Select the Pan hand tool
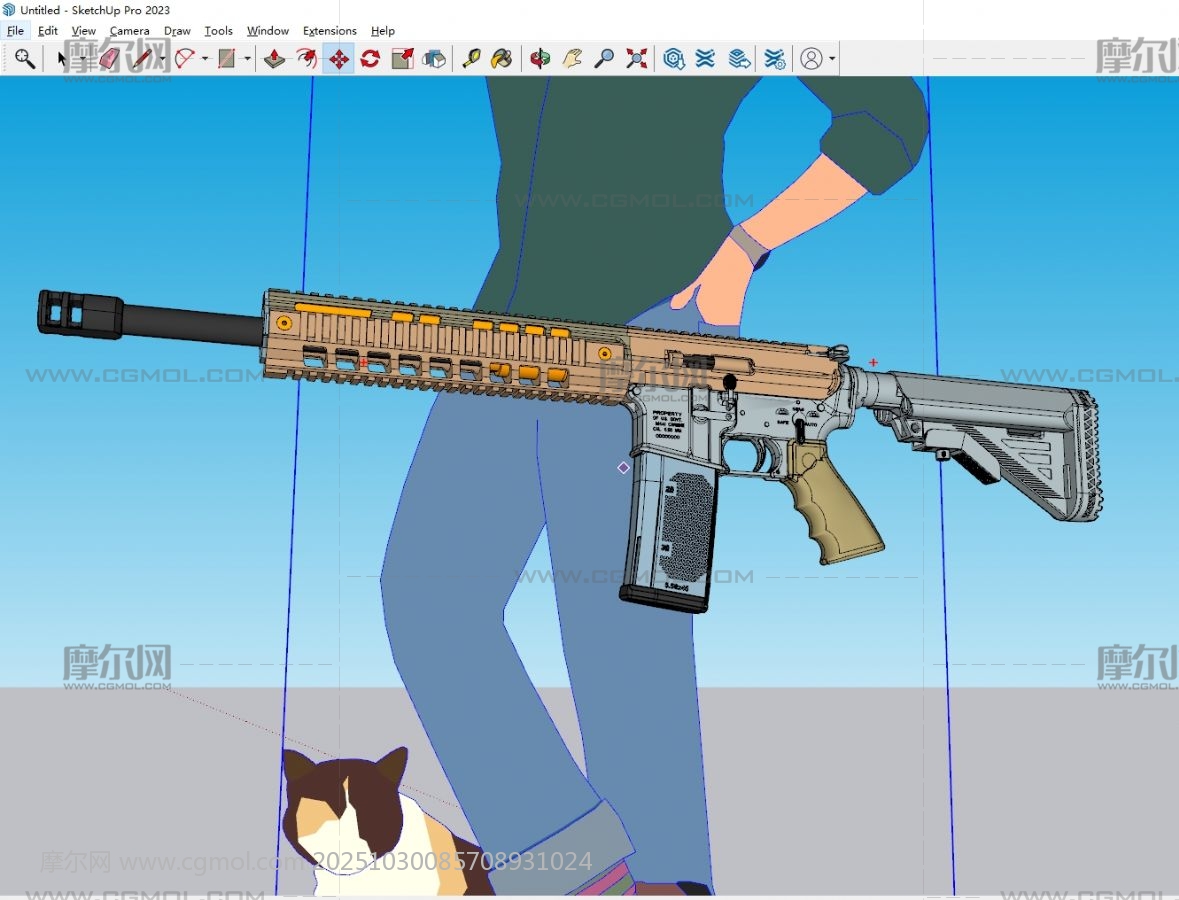The width and height of the screenshot is (1179, 900). pos(572,59)
